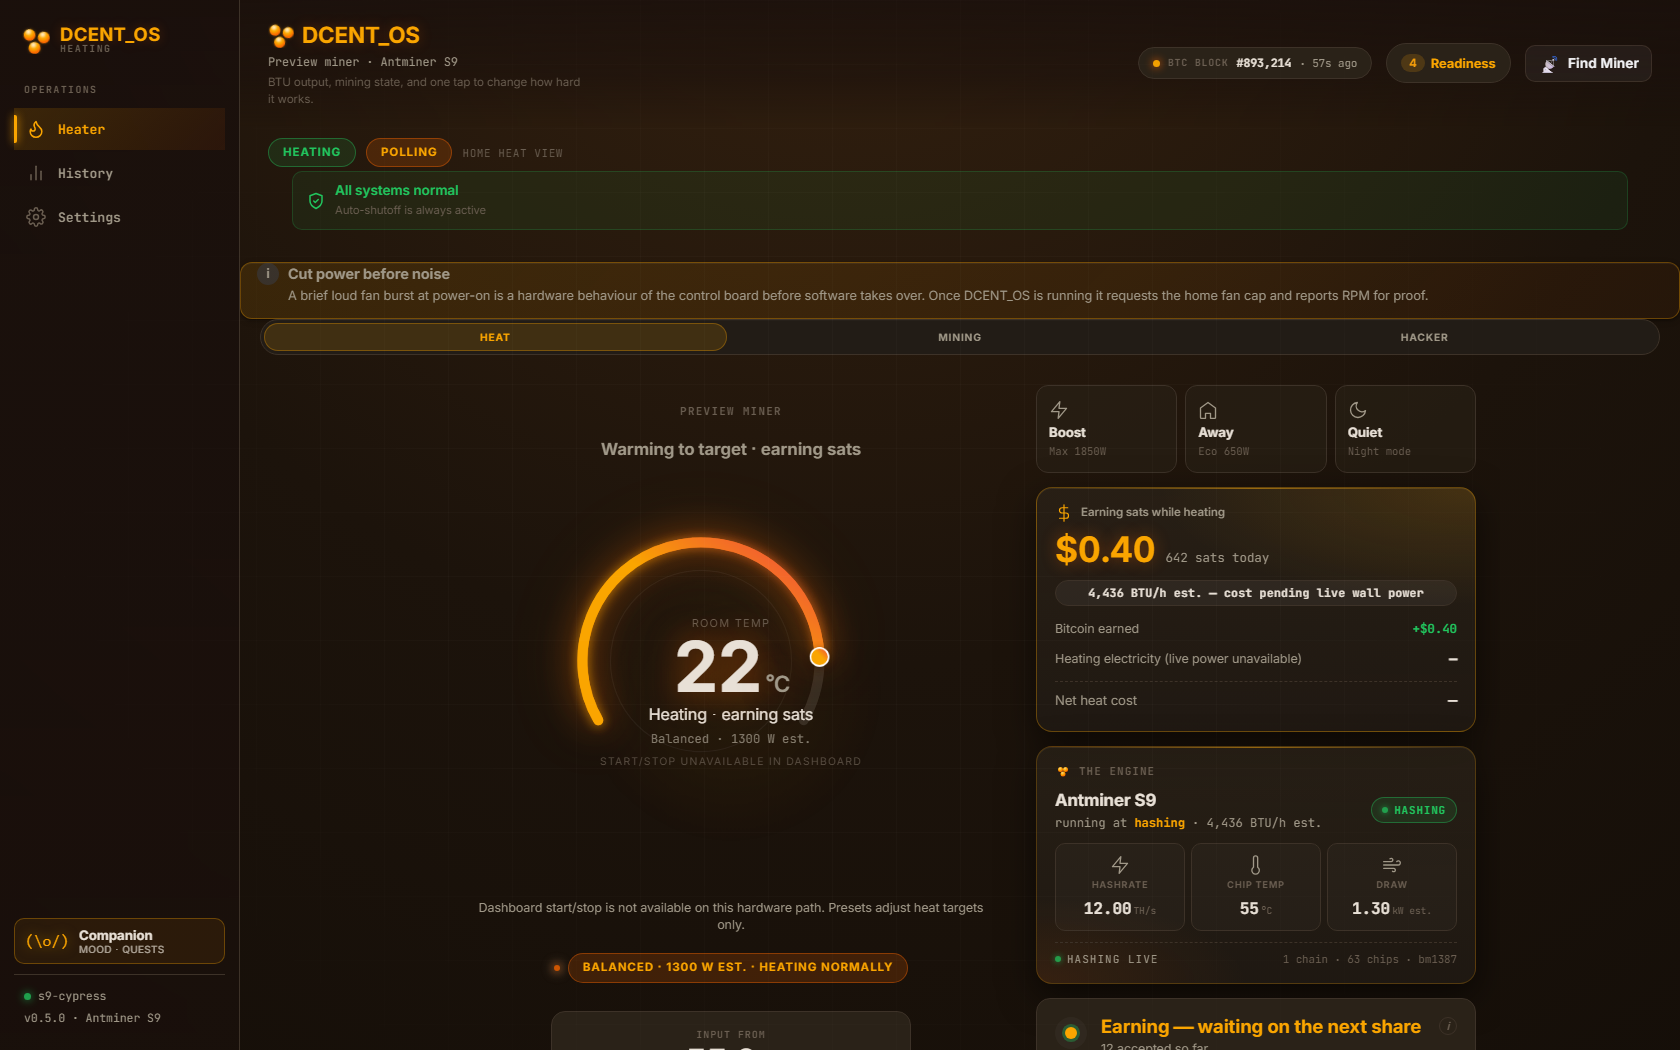
Task: Click the HASHING LIVE green dot
Action: click(1058, 959)
